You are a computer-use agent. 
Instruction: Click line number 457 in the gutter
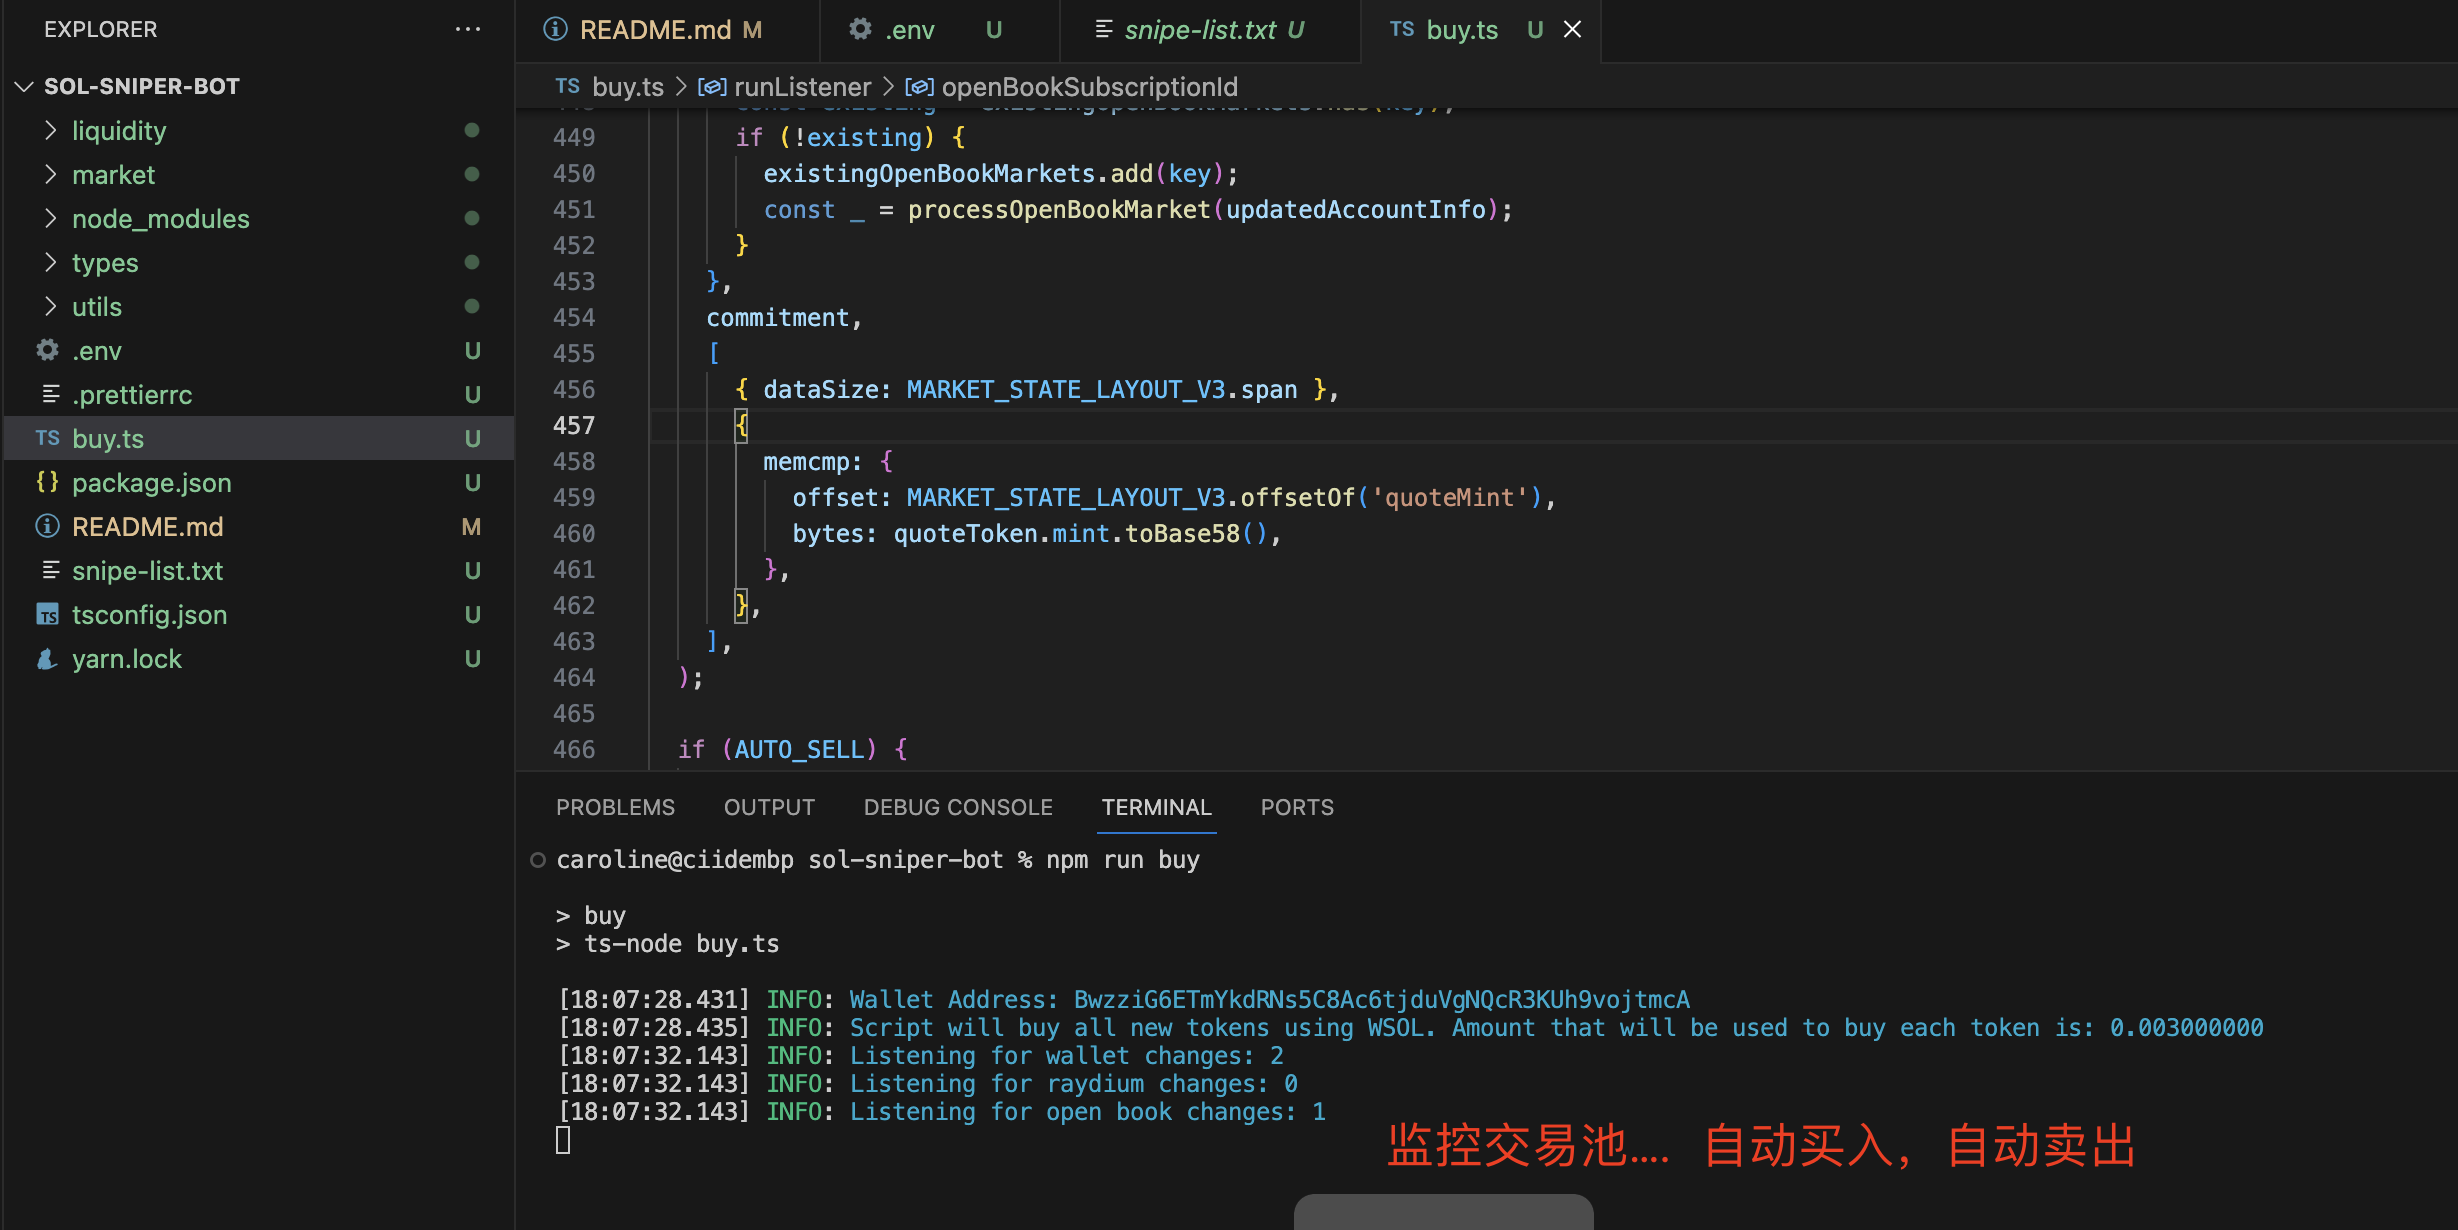pyautogui.click(x=574, y=425)
